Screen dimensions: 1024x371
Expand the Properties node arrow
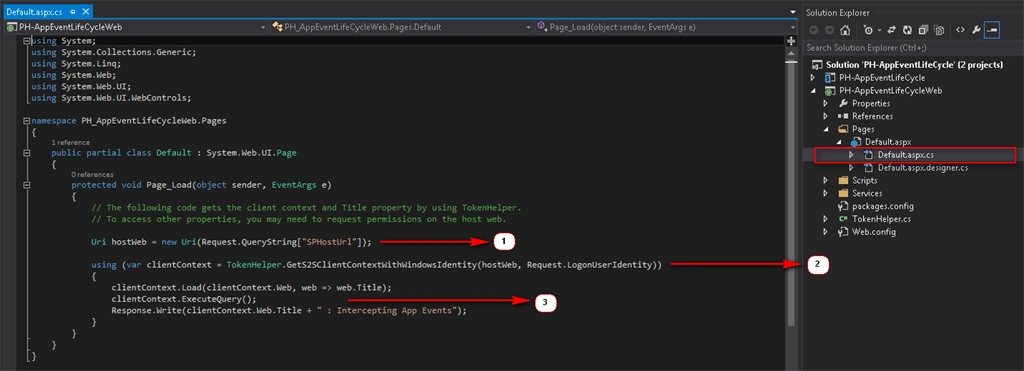(x=826, y=103)
